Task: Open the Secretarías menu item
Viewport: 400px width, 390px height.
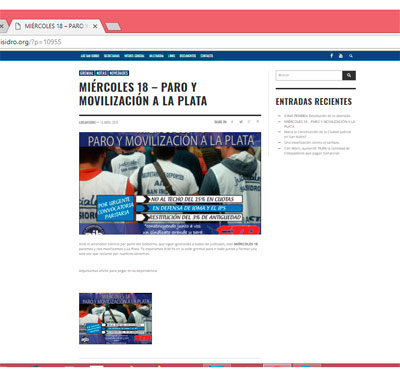Action: click(112, 56)
